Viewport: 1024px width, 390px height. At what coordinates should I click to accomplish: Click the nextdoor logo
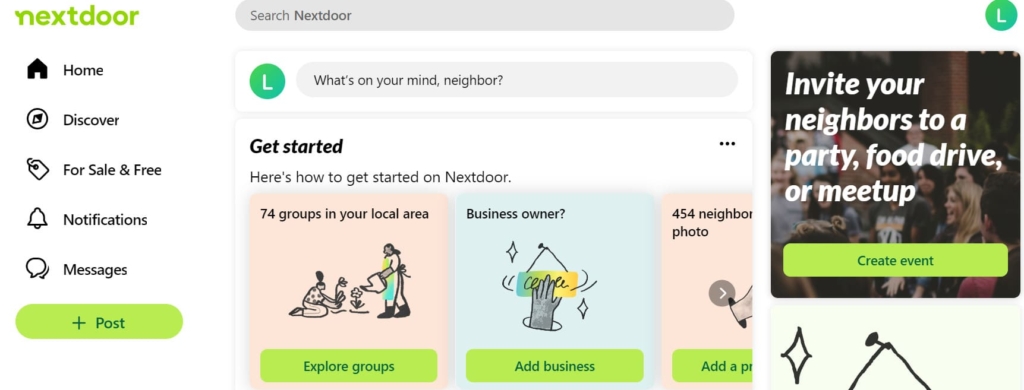point(77,16)
